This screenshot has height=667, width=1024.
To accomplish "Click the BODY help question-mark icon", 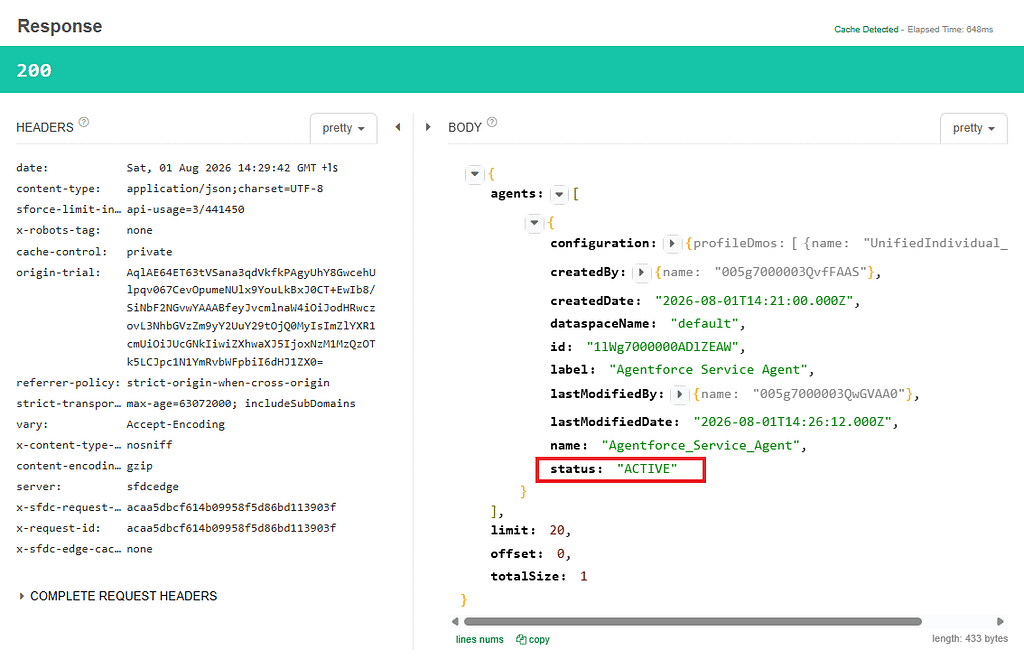I will click(x=492, y=122).
